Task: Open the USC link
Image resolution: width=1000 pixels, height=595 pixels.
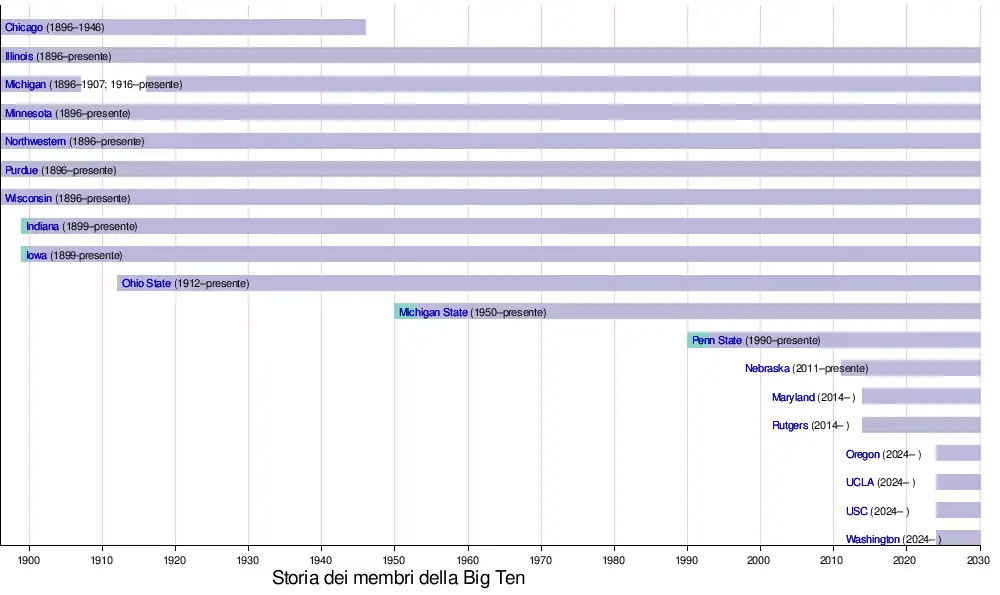Action: 857,511
